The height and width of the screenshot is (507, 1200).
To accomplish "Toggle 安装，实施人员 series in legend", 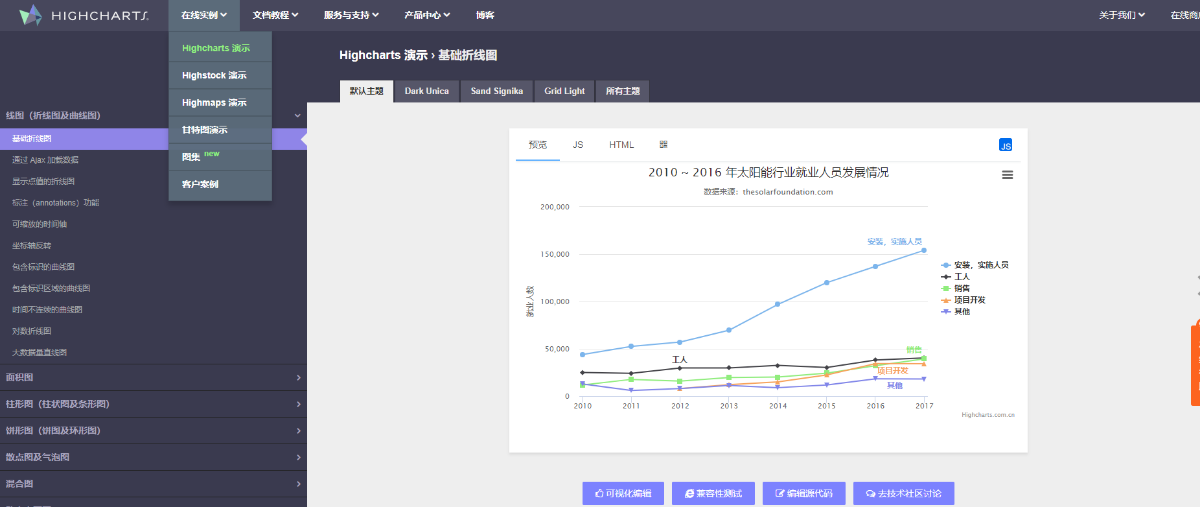I will click(x=974, y=265).
